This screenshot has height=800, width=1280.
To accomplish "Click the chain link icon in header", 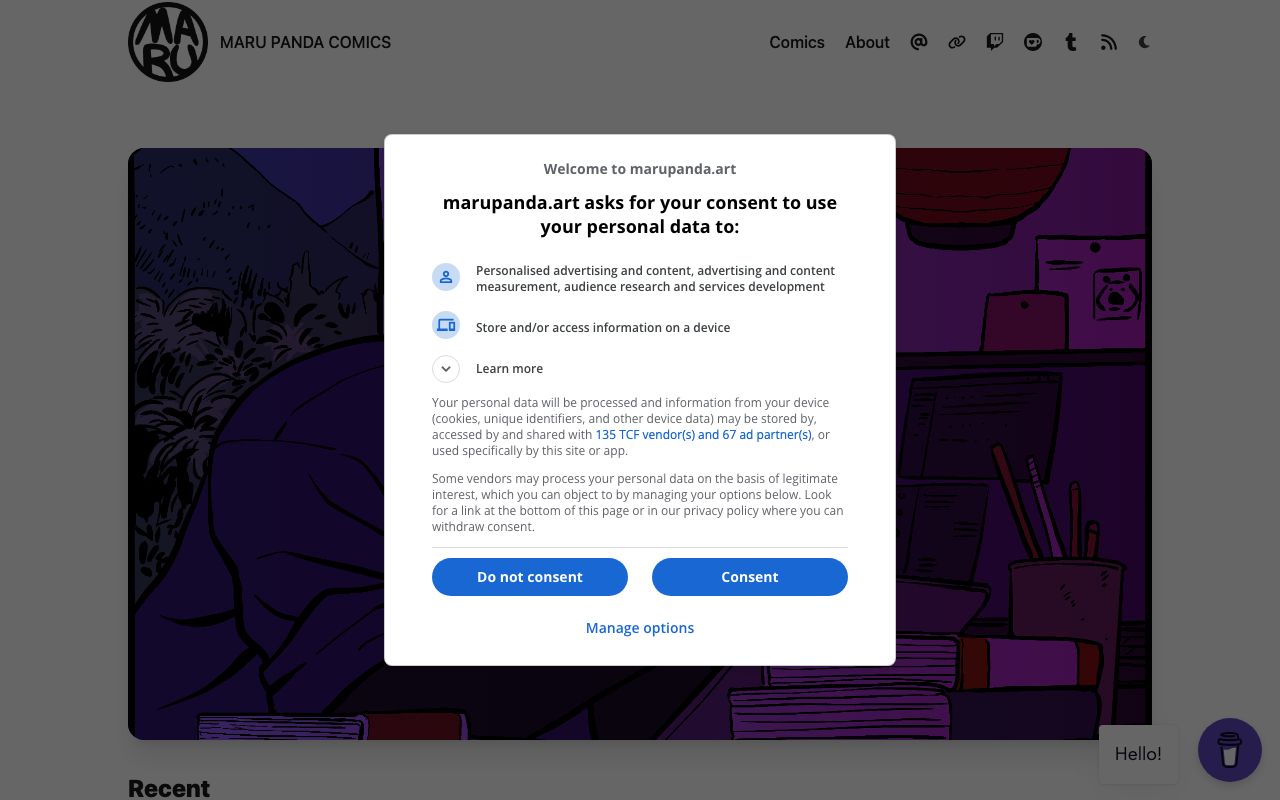I will 957,42.
